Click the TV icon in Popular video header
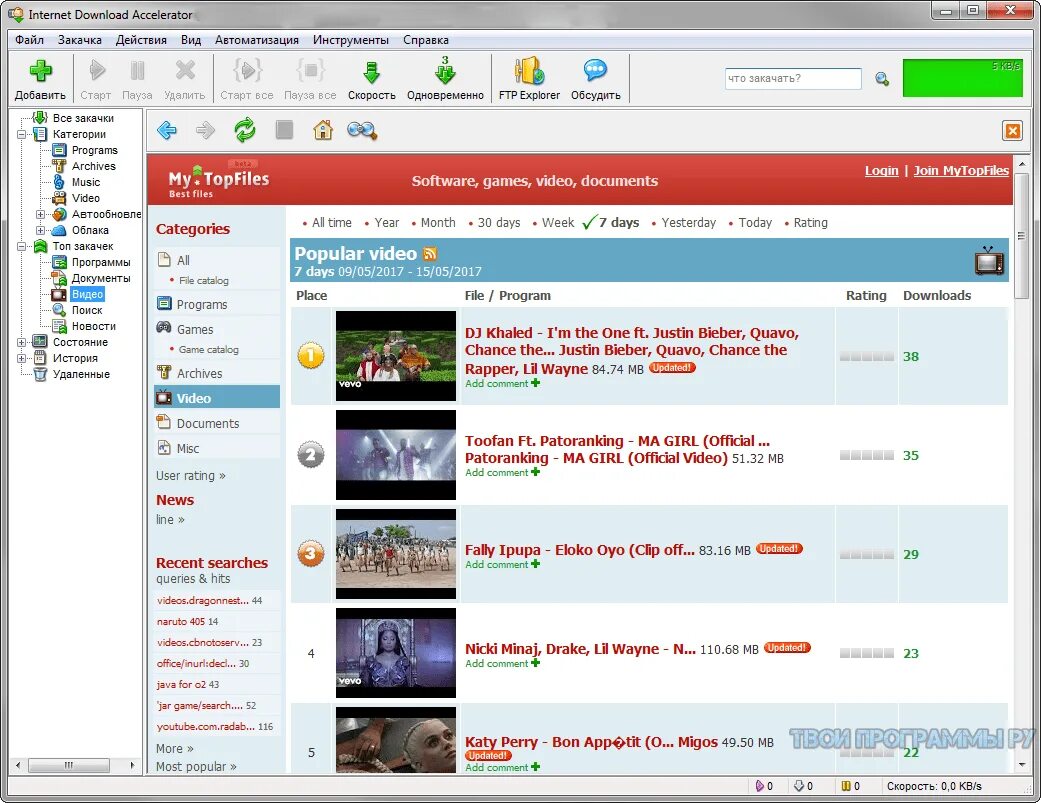Image resolution: width=1041 pixels, height=803 pixels. click(x=989, y=261)
